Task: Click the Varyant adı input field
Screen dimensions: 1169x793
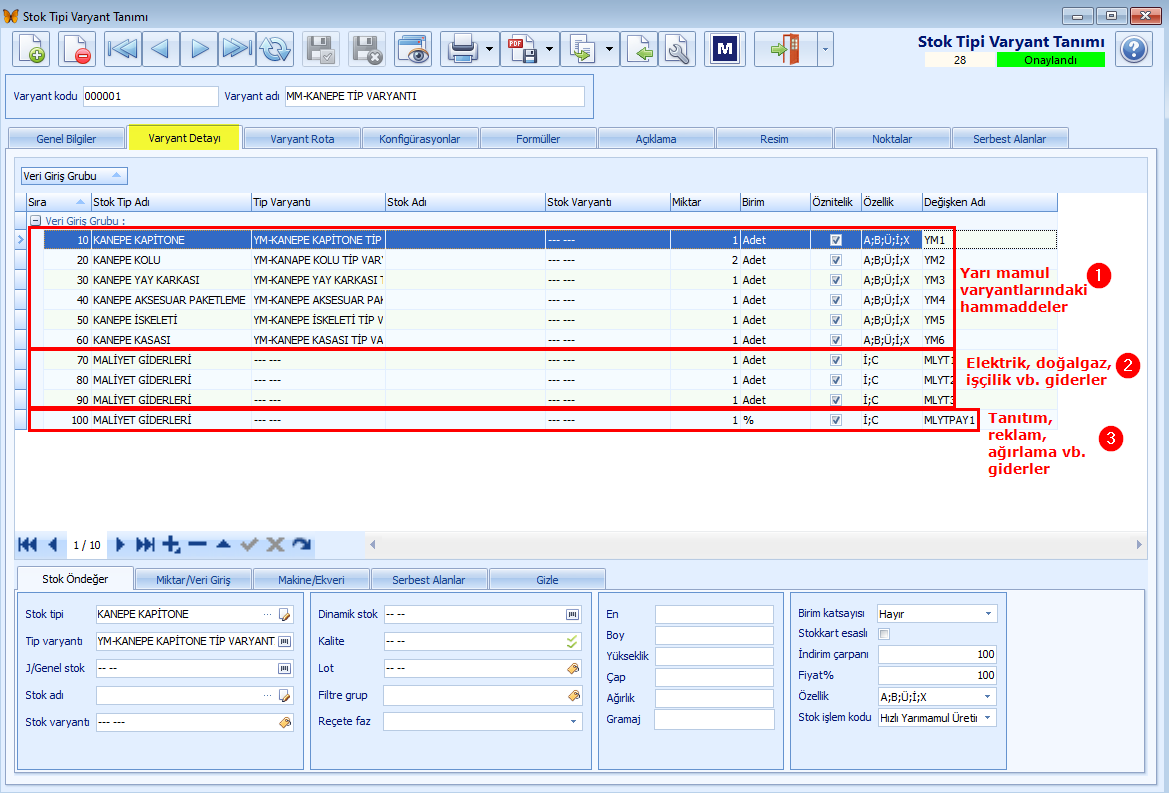Action: coord(435,96)
